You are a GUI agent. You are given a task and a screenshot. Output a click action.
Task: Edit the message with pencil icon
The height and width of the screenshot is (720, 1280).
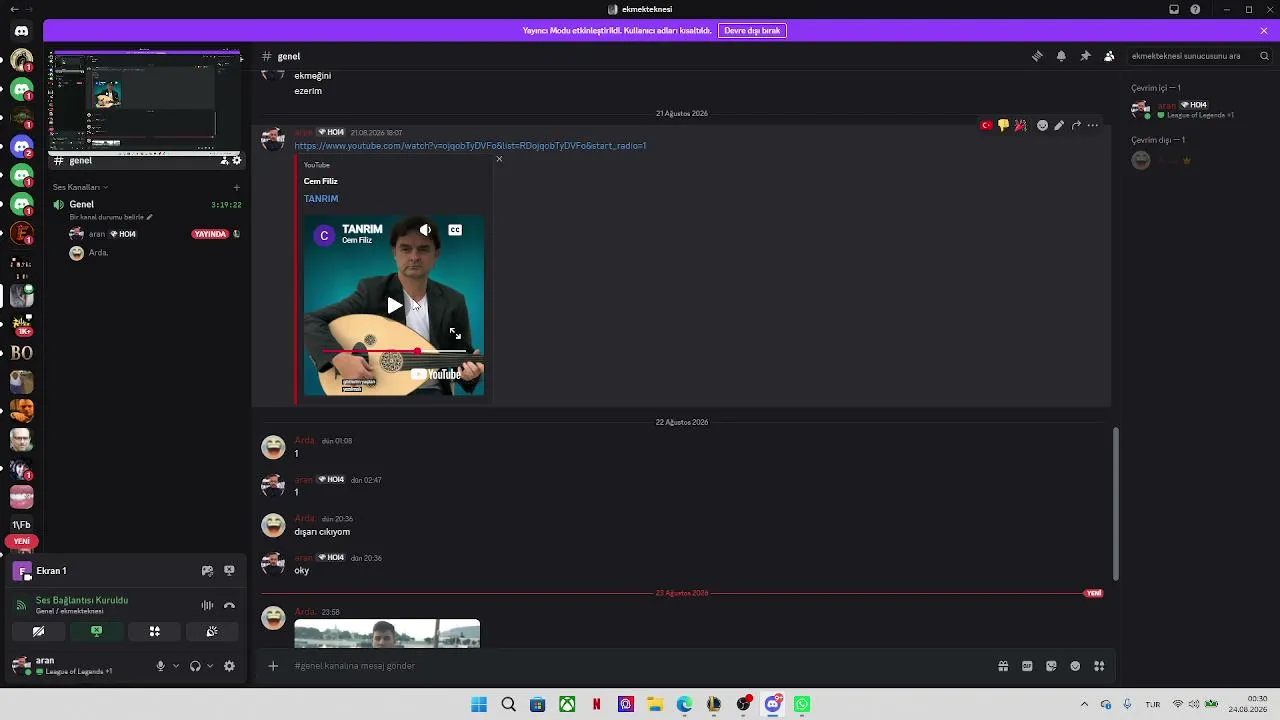(1059, 125)
